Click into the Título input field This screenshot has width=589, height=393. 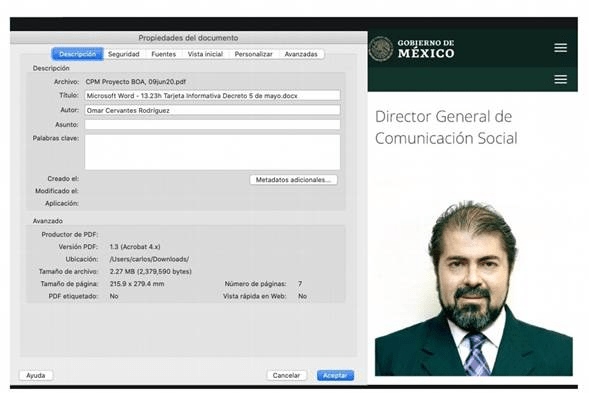click(212, 96)
